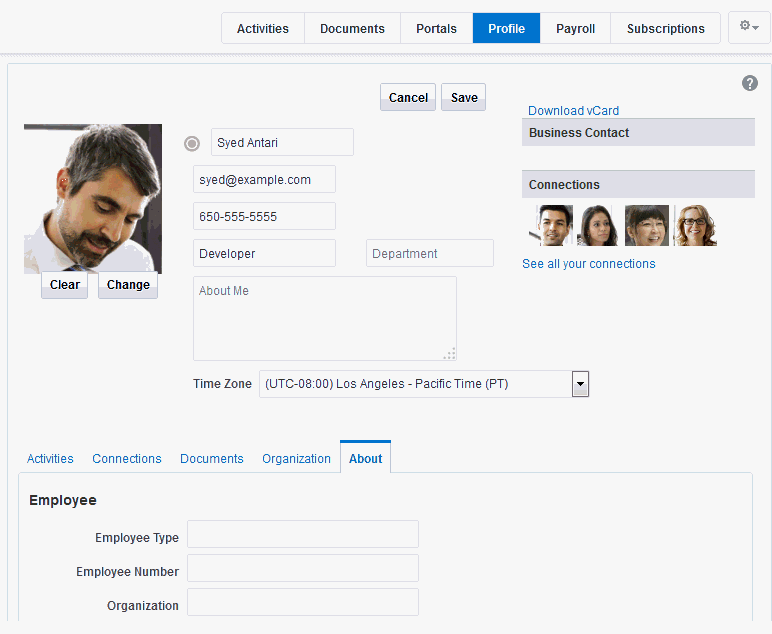Open the Subscriptions tab
772x634 pixels.
[x=666, y=29]
